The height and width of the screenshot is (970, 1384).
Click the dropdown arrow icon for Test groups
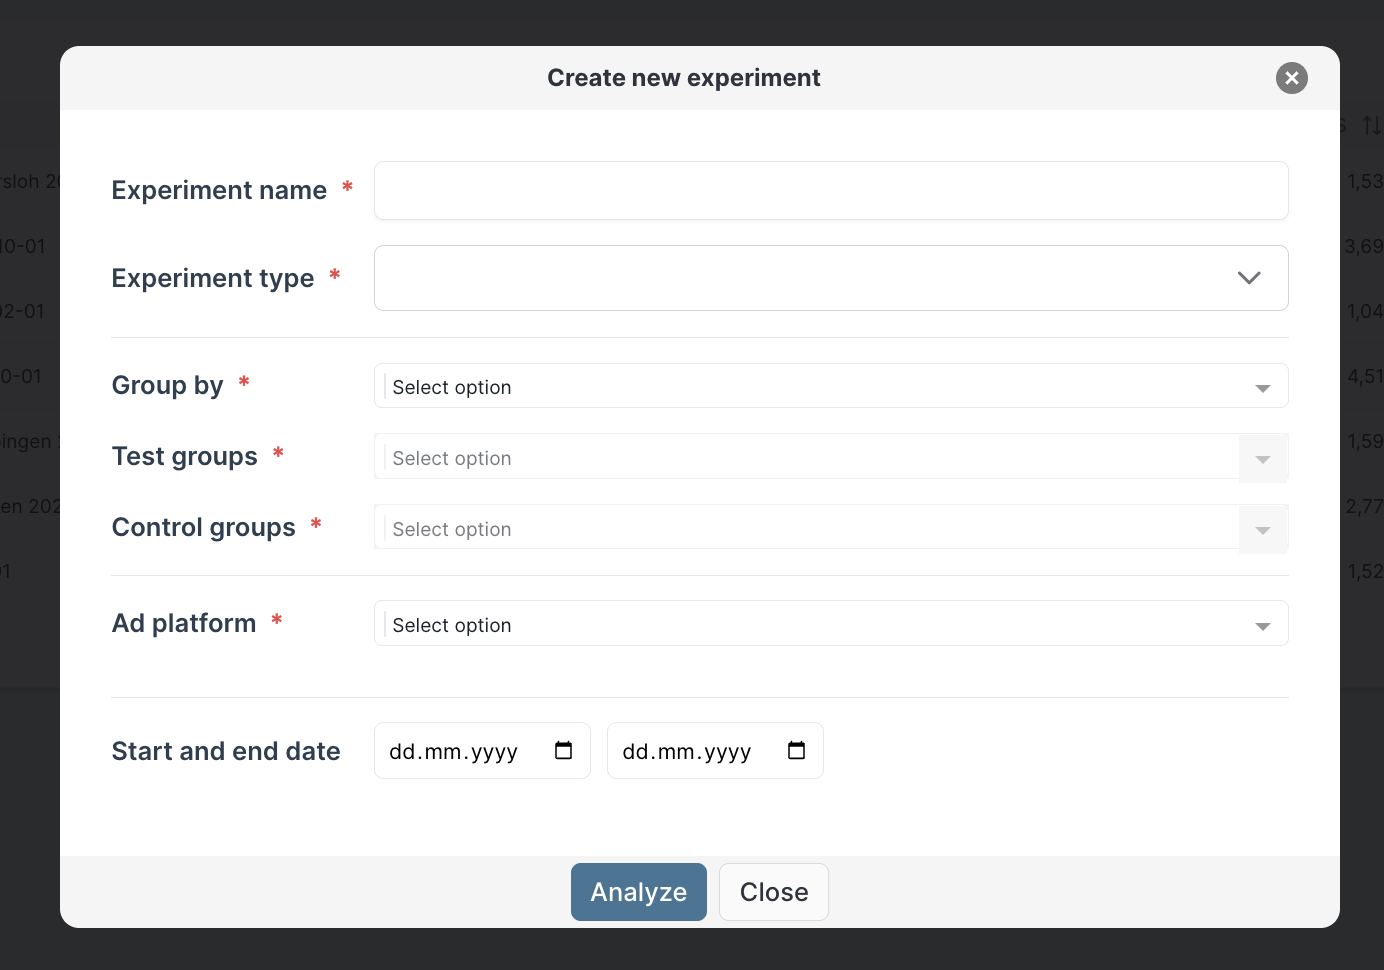coord(1263,458)
